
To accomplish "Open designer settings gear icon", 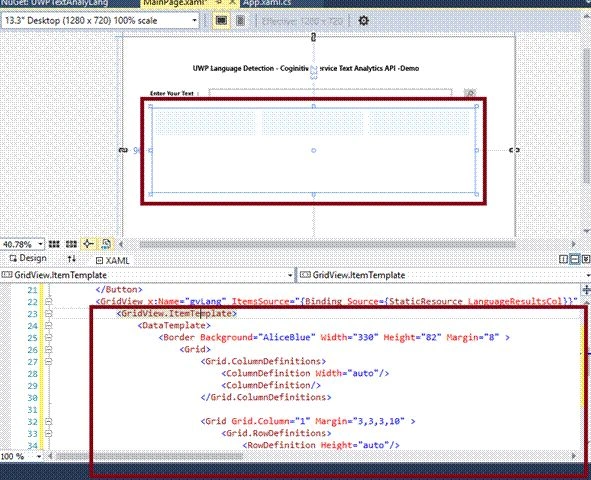I will point(363,20).
